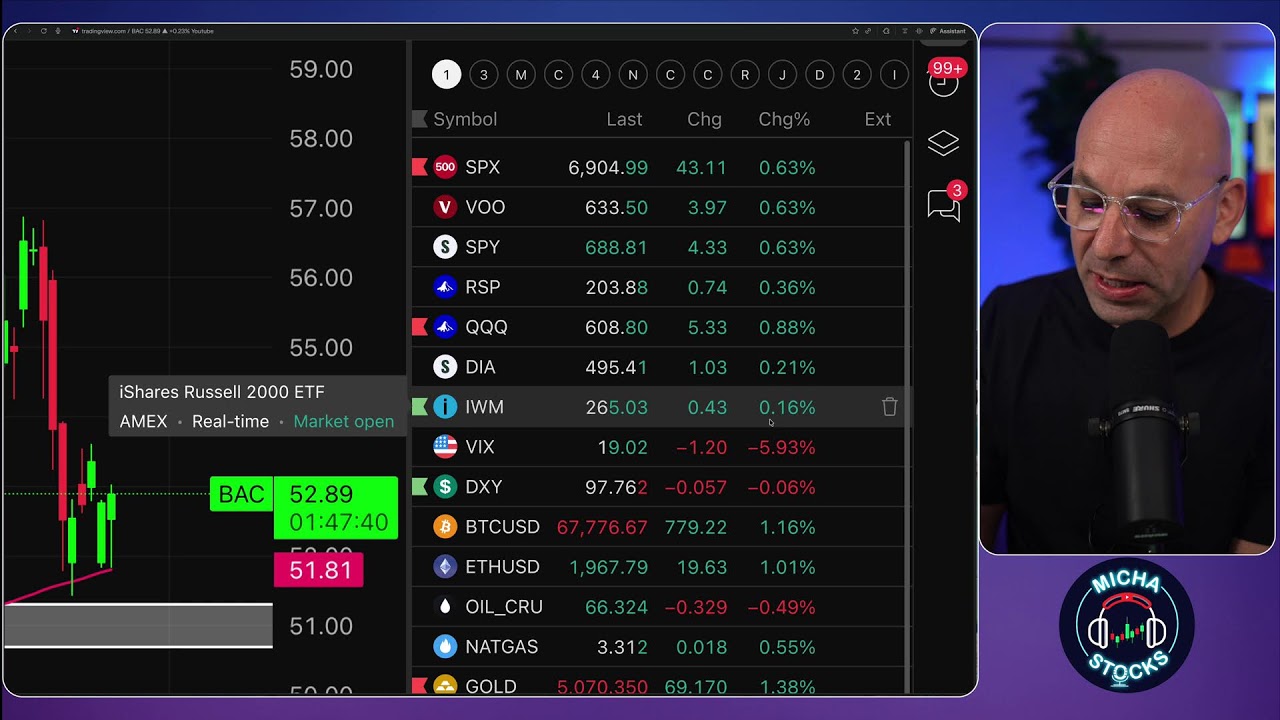Remove IWM with the trash icon
This screenshot has height=720, width=1280.
tap(889, 407)
